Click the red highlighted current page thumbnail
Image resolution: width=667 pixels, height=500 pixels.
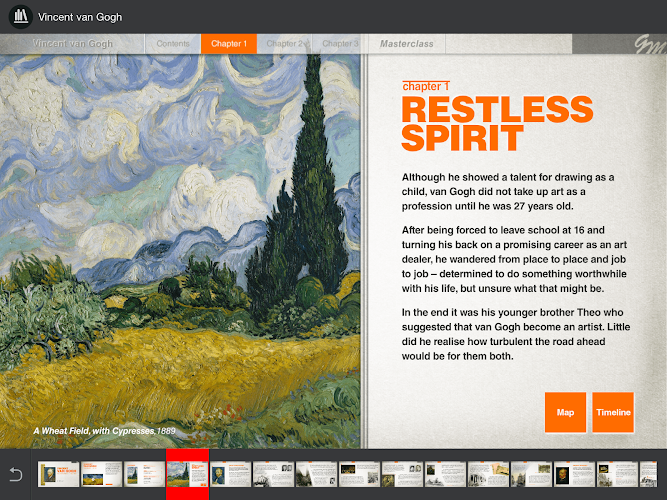[187, 474]
